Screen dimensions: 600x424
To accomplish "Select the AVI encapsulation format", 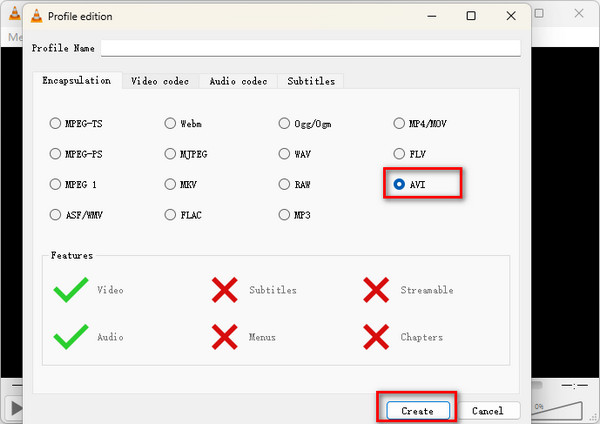I will pos(400,184).
